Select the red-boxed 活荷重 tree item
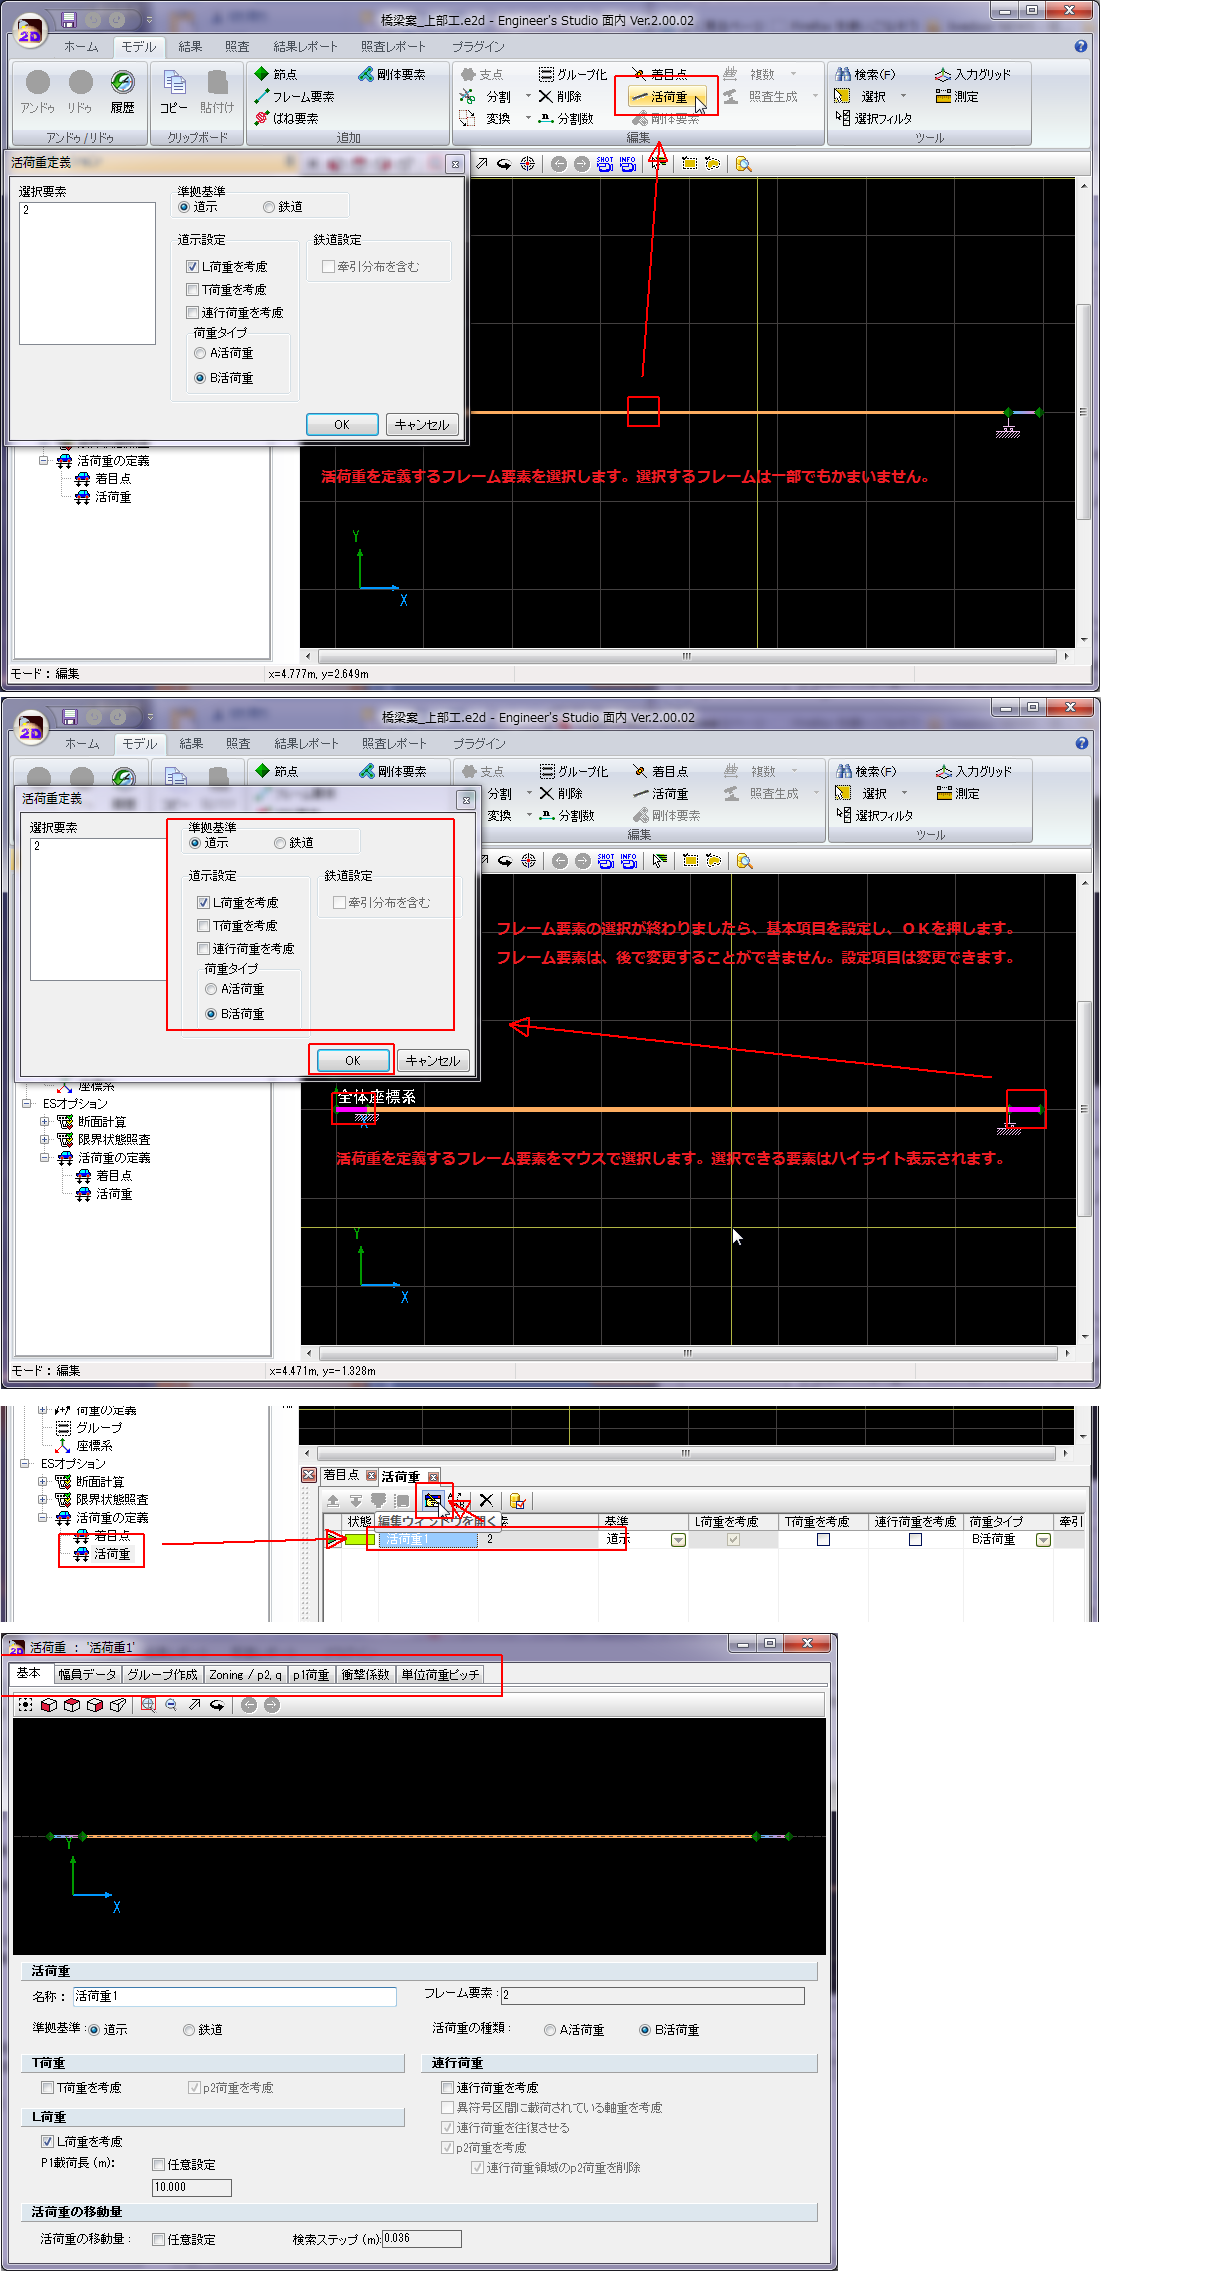 102,1554
